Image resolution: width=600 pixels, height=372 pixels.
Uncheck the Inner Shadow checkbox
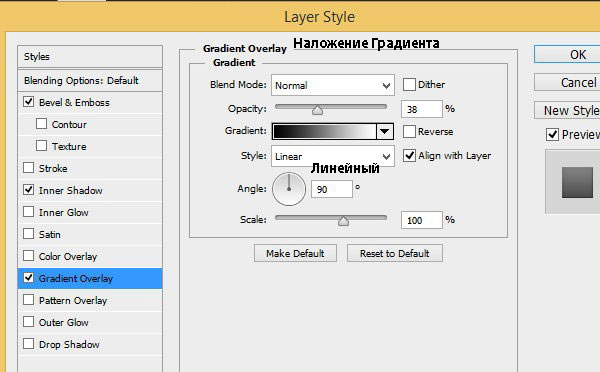point(29,190)
